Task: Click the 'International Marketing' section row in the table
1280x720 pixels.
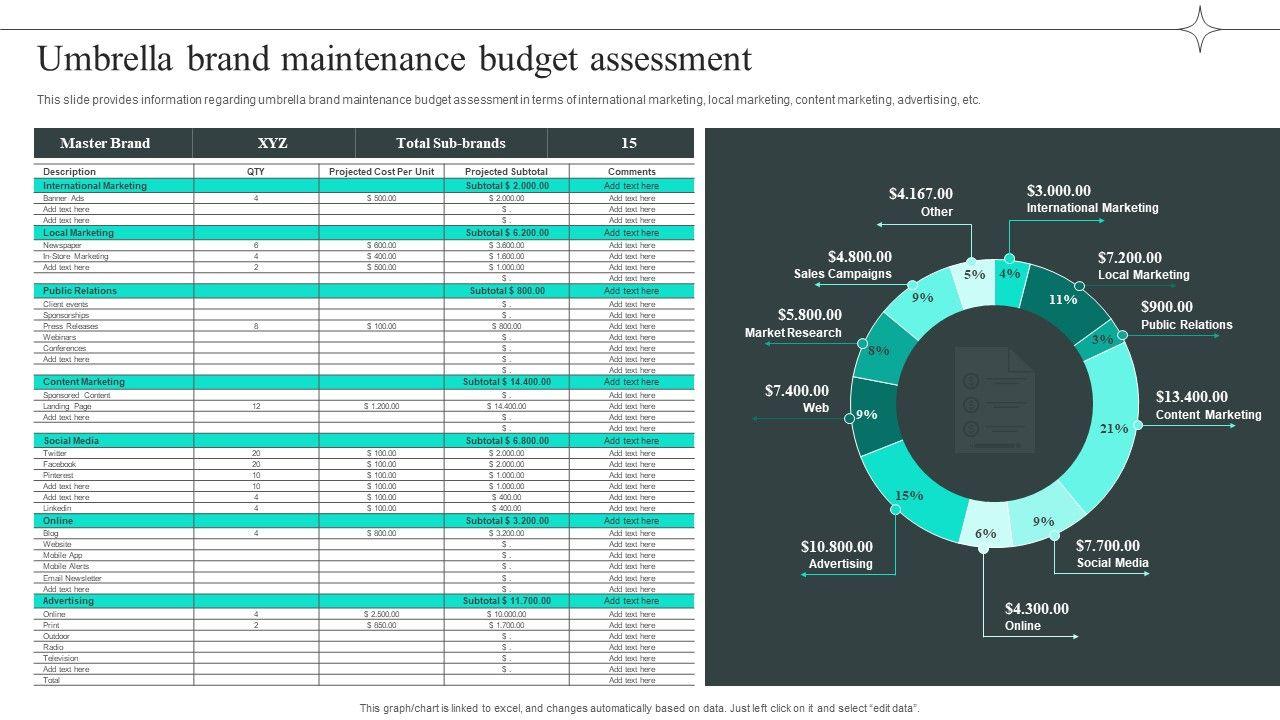Action: click(x=364, y=186)
